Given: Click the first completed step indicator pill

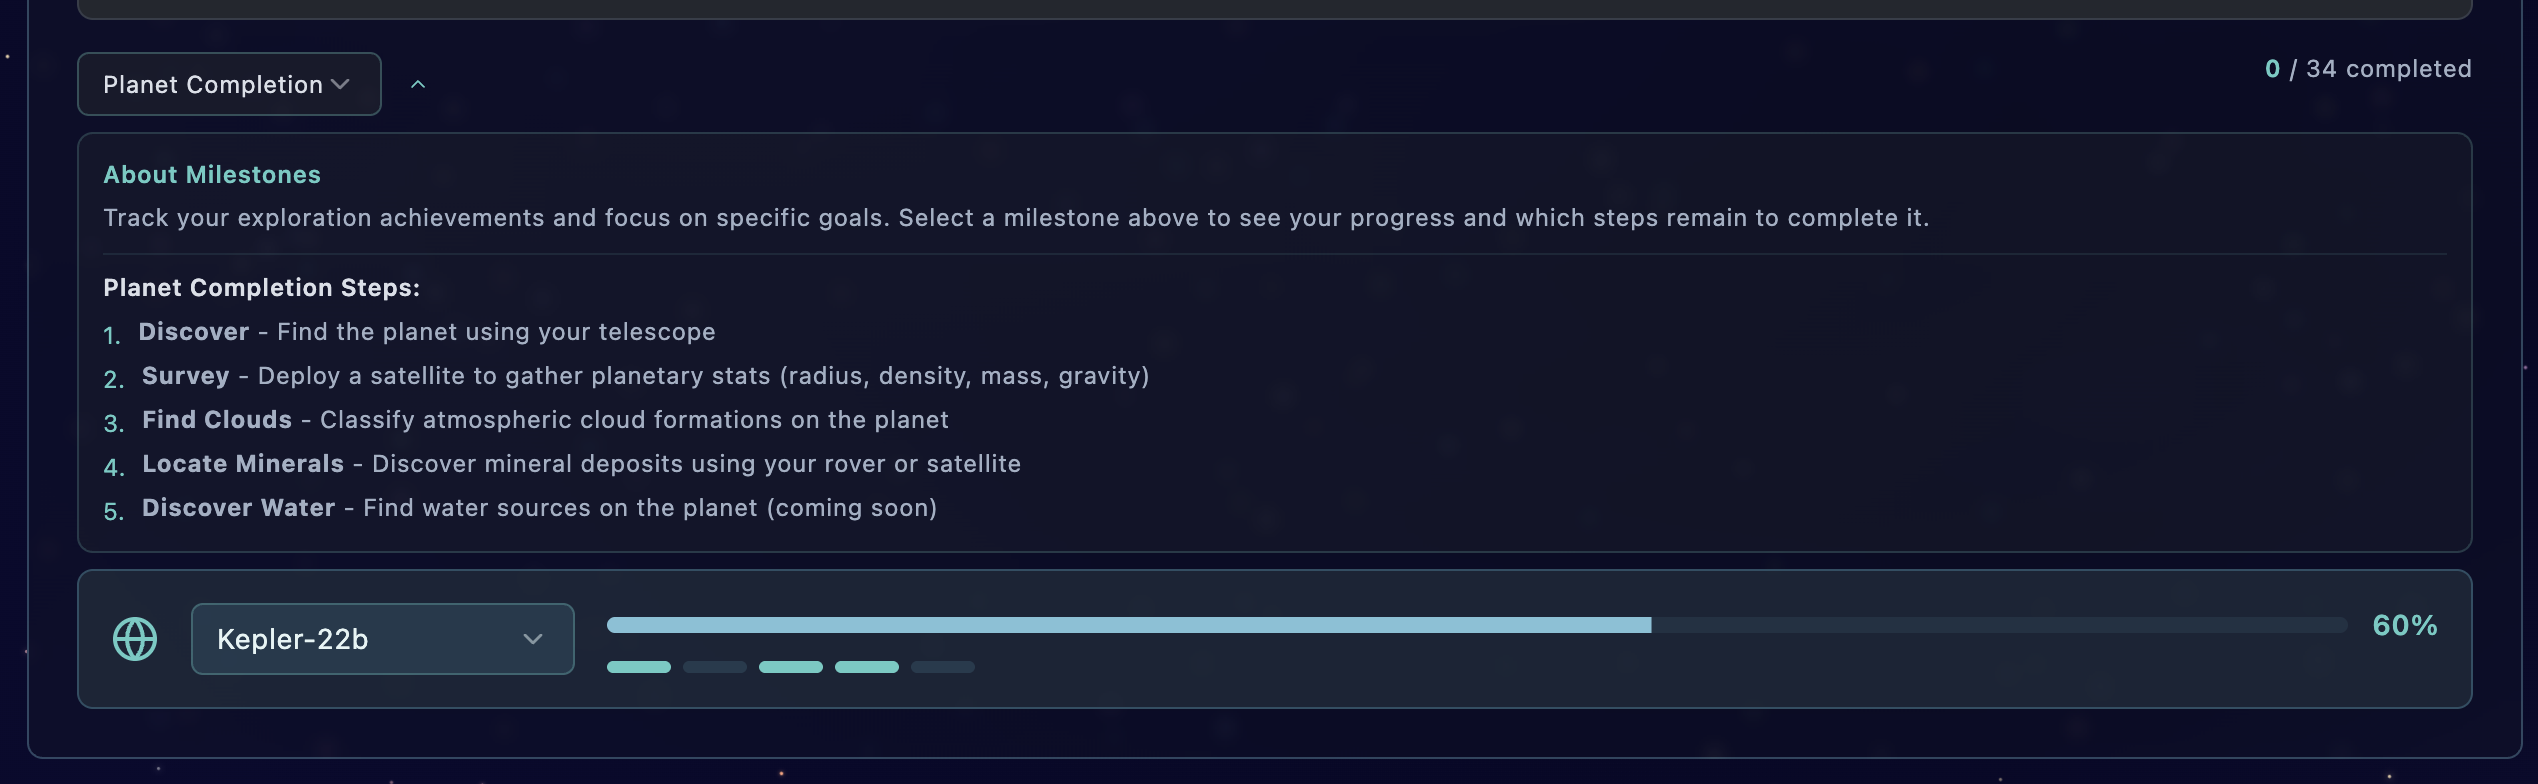Looking at the screenshot, I should point(638,667).
